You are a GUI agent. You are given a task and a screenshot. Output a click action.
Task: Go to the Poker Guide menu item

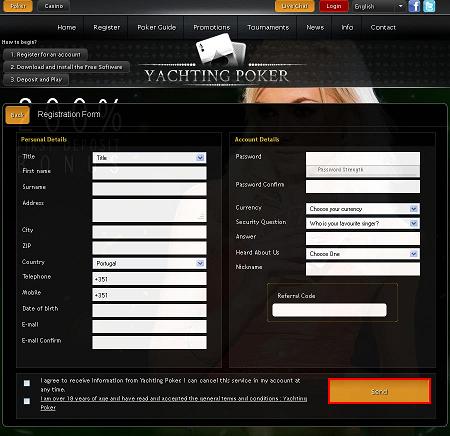[156, 27]
